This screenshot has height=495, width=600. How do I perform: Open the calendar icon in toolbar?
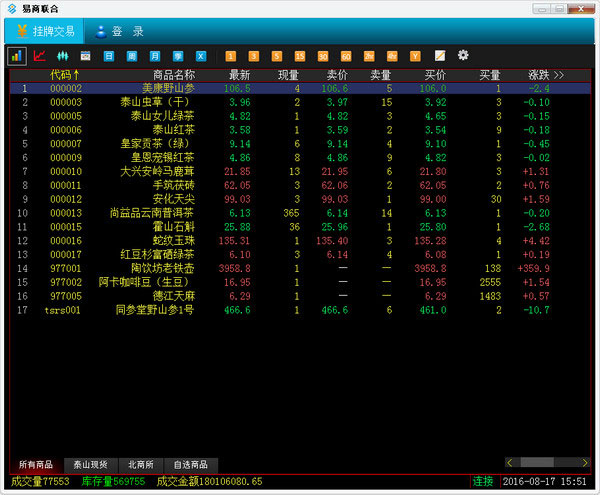pos(86,56)
